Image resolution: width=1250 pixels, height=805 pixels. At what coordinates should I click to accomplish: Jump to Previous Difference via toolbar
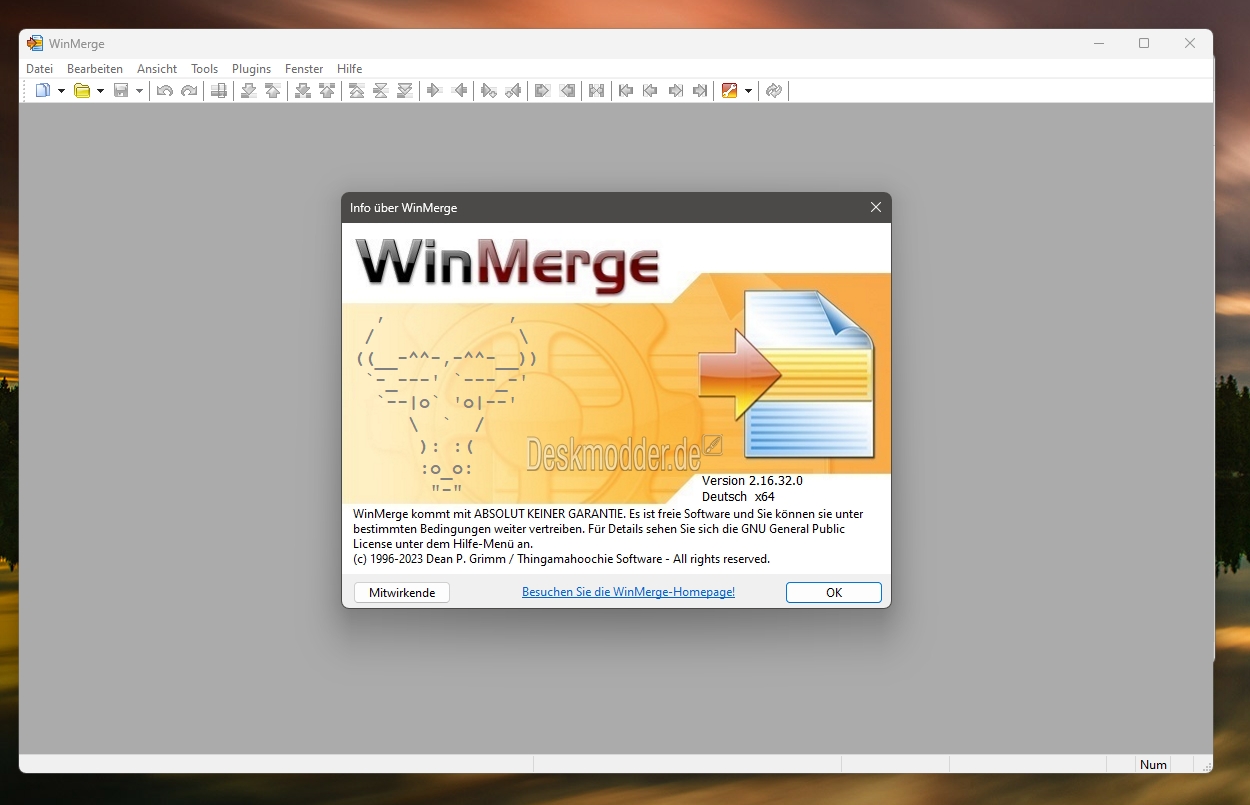pyautogui.click(x=273, y=91)
